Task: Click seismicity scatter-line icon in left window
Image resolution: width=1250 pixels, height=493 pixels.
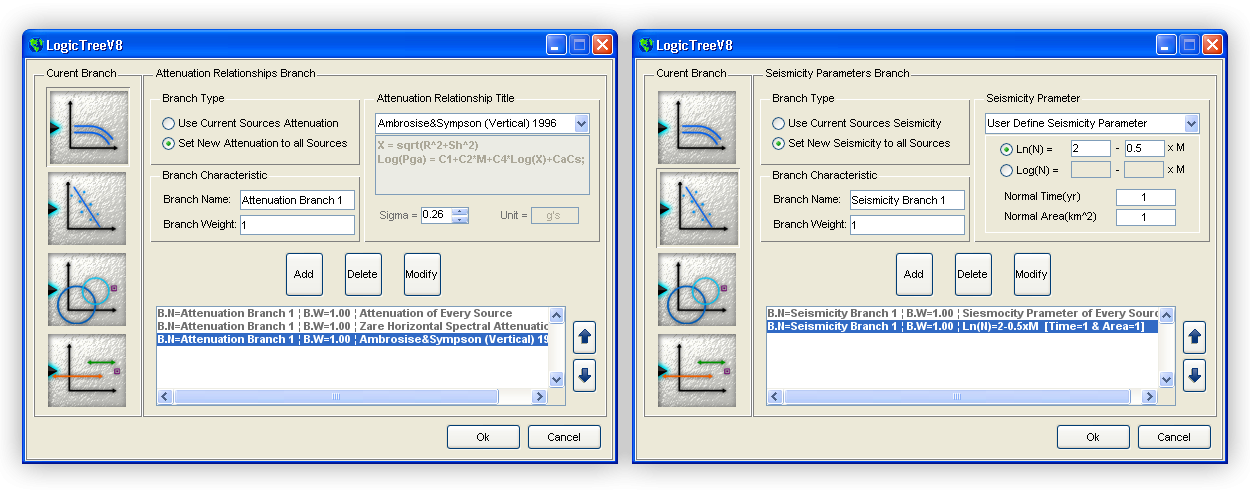Action: click(x=89, y=208)
